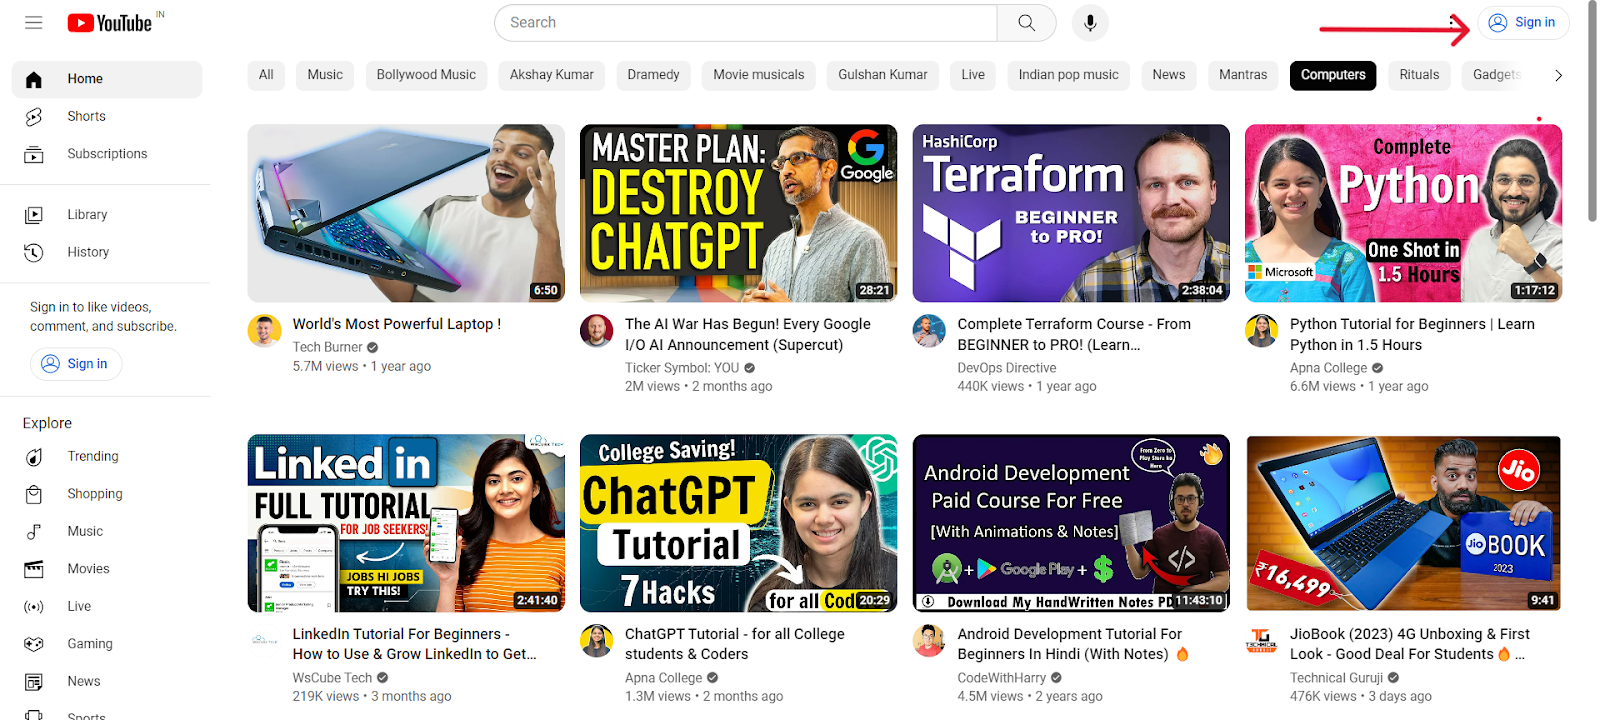Screen dimensions: 1600x720
Task: Open Apna College avatar beside Python tutorial
Action: coord(1262,331)
